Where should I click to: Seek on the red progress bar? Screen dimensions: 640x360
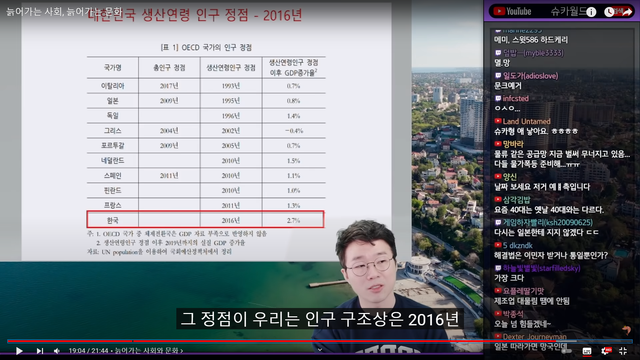tap(320, 341)
